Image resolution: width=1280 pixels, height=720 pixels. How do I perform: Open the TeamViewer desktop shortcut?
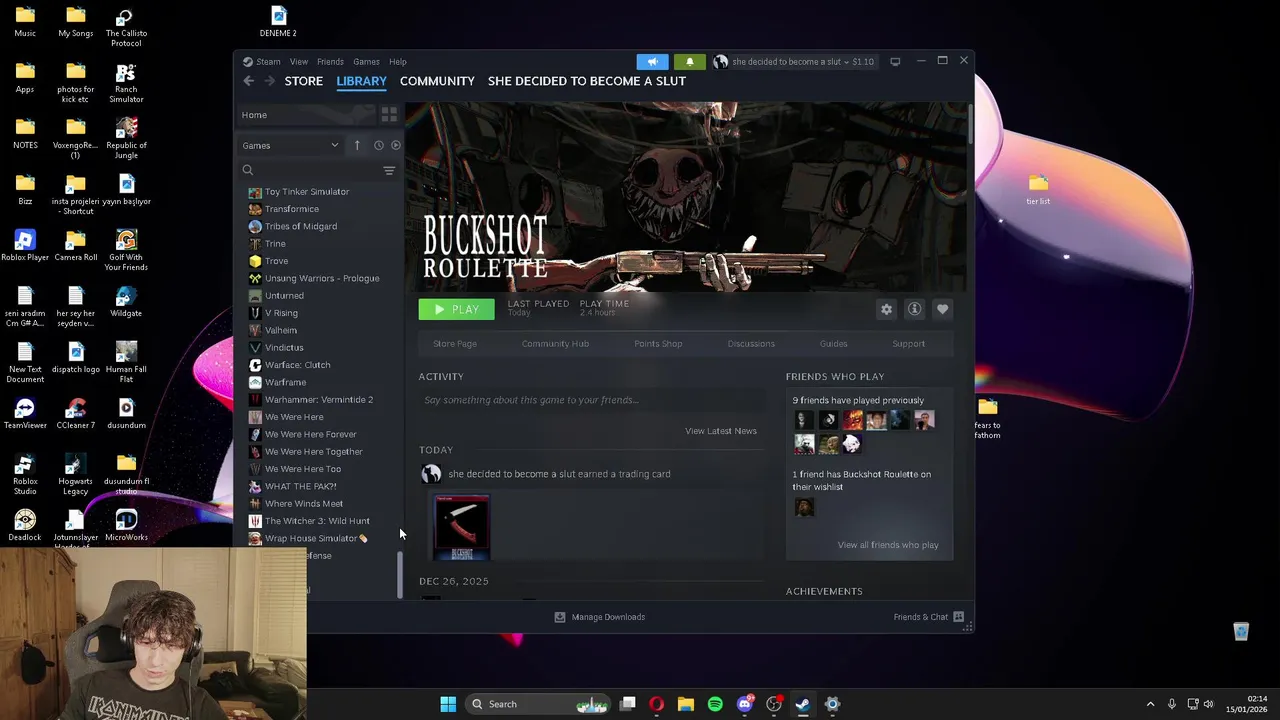(x=25, y=413)
